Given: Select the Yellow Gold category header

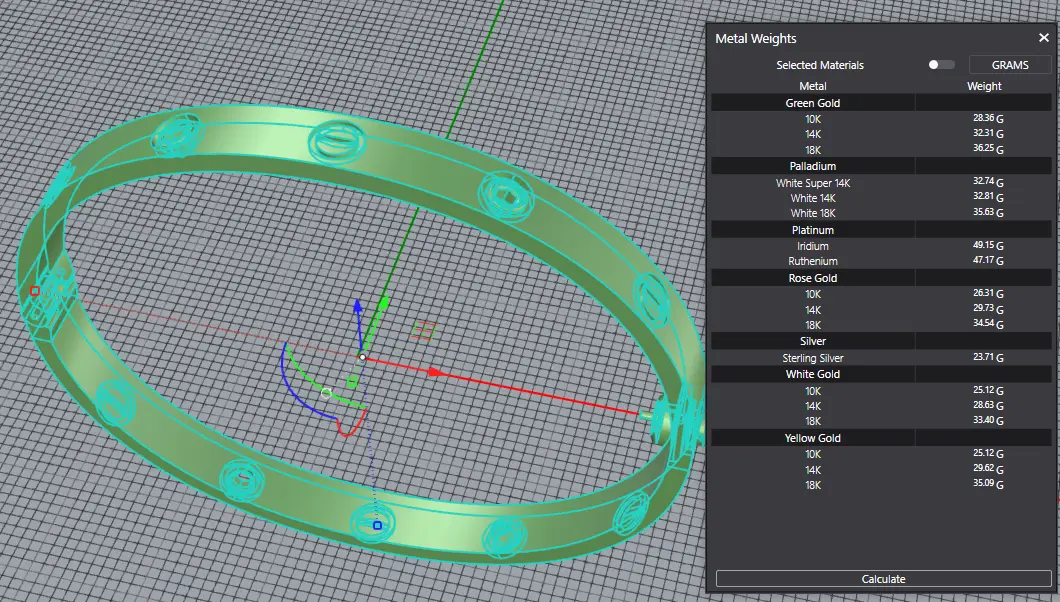Looking at the screenshot, I should pyautogui.click(x=812, y=438).
